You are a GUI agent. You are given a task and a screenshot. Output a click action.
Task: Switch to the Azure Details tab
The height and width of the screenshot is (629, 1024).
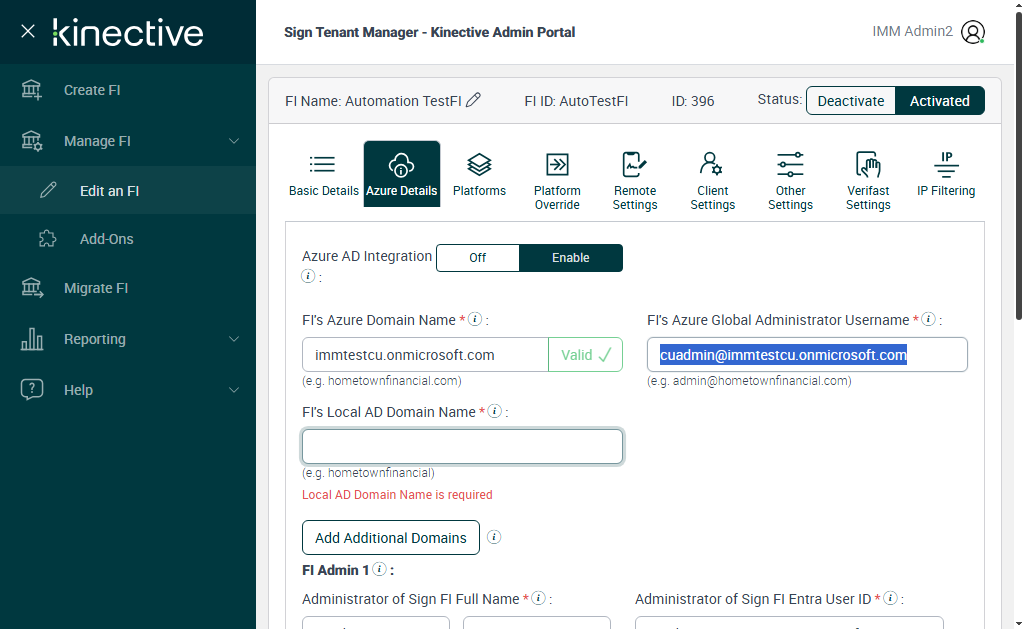(x=402, y=174)
